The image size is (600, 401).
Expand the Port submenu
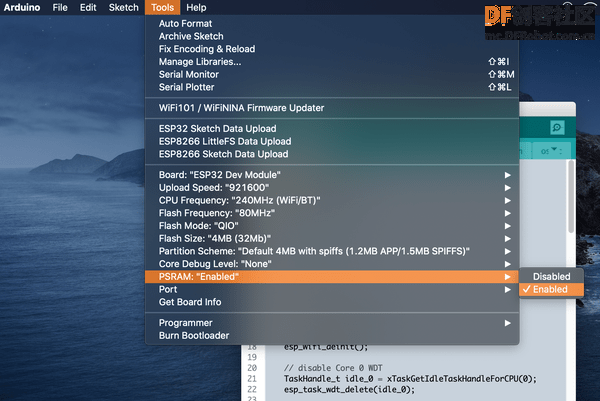click(332, 289)
